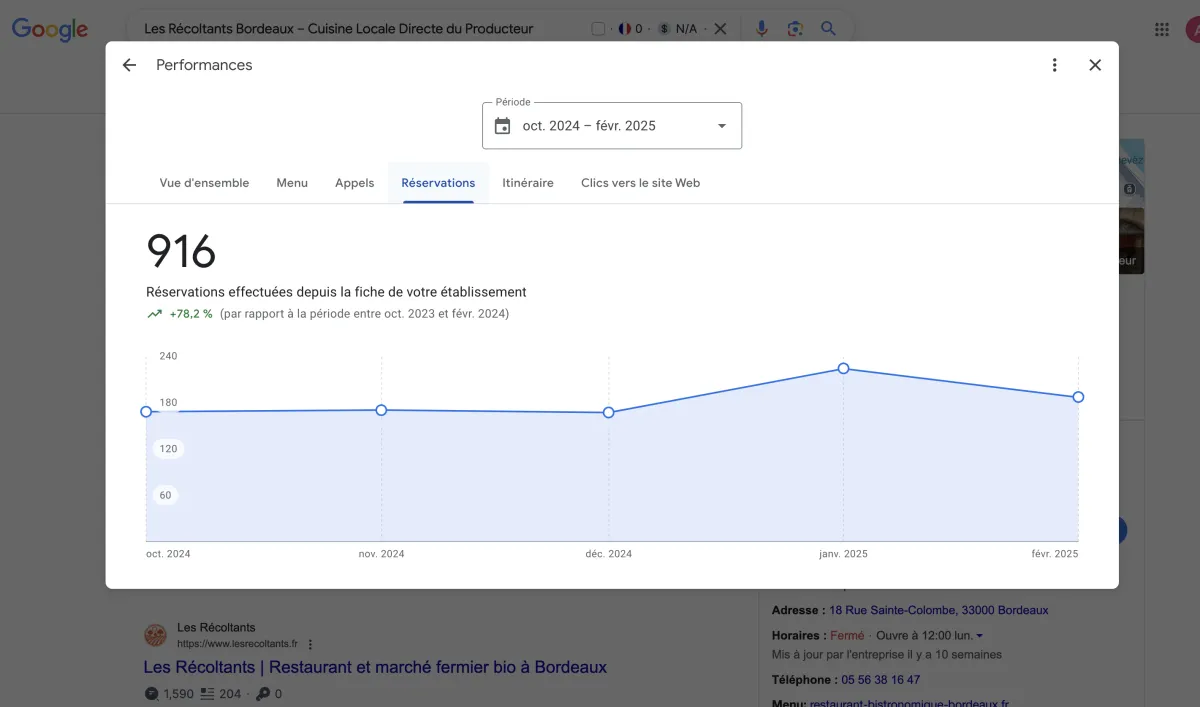The image size is (1200, 707).
Task: Click the 240 y-axis label
Action: click(168, 356)
